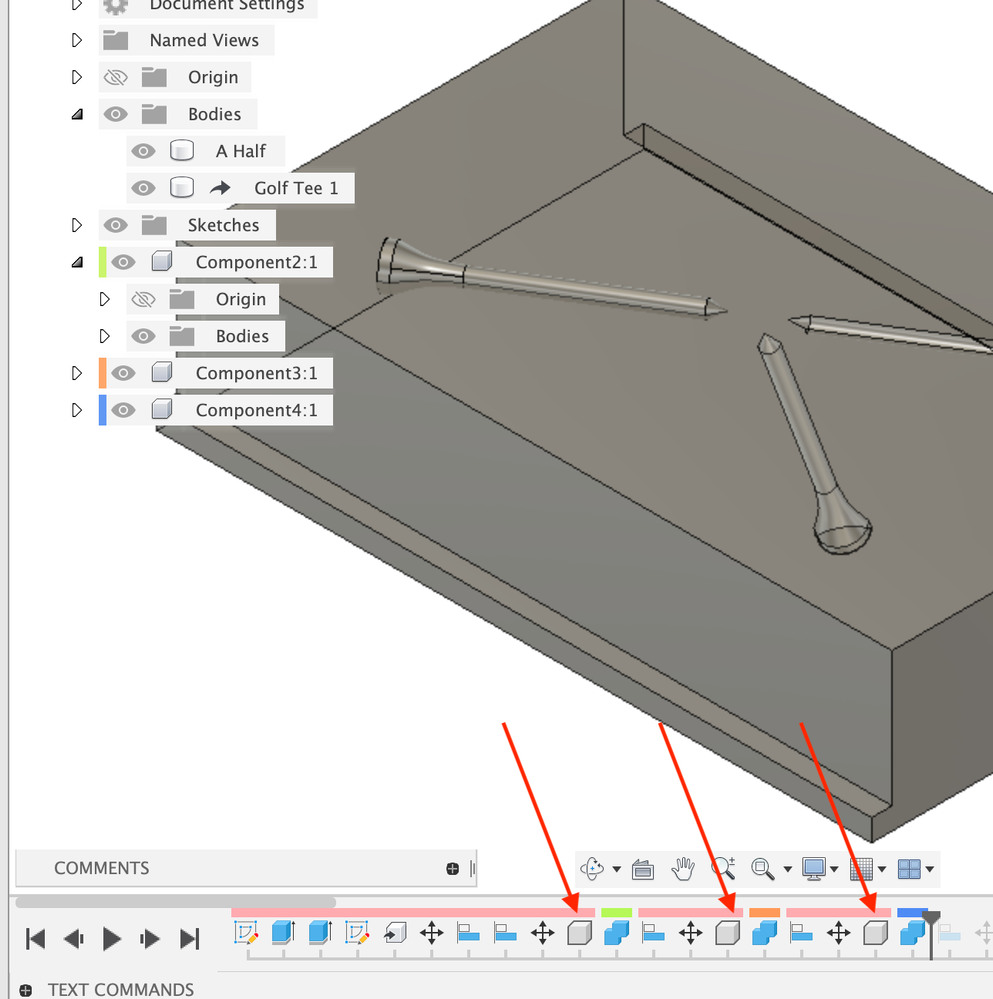Play the timeline history
993x999 pixels.
pyautogui.click(x=111, y=938)
